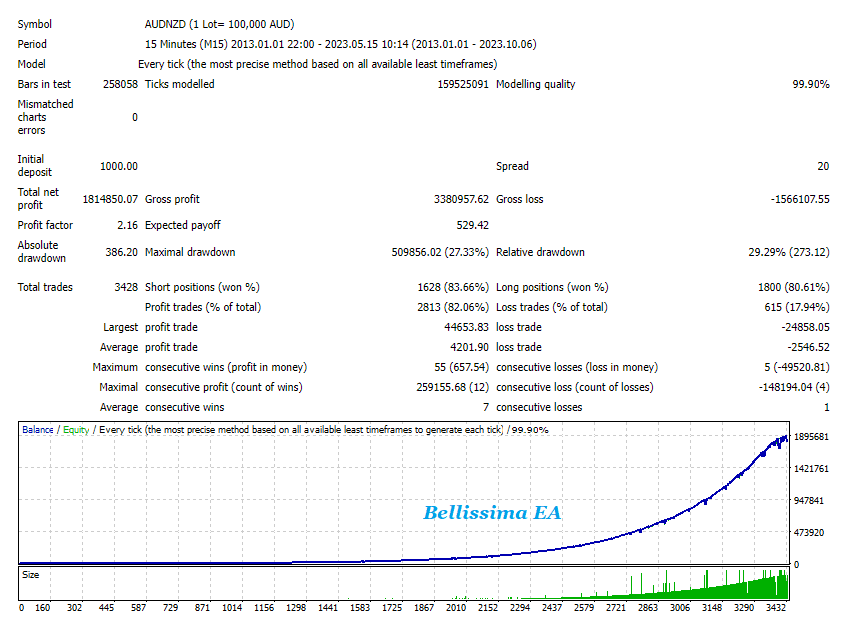This screenshot has width=861, height=621.
Task: Click the Bellissima EA watermark text
Action: pos(492,513)
